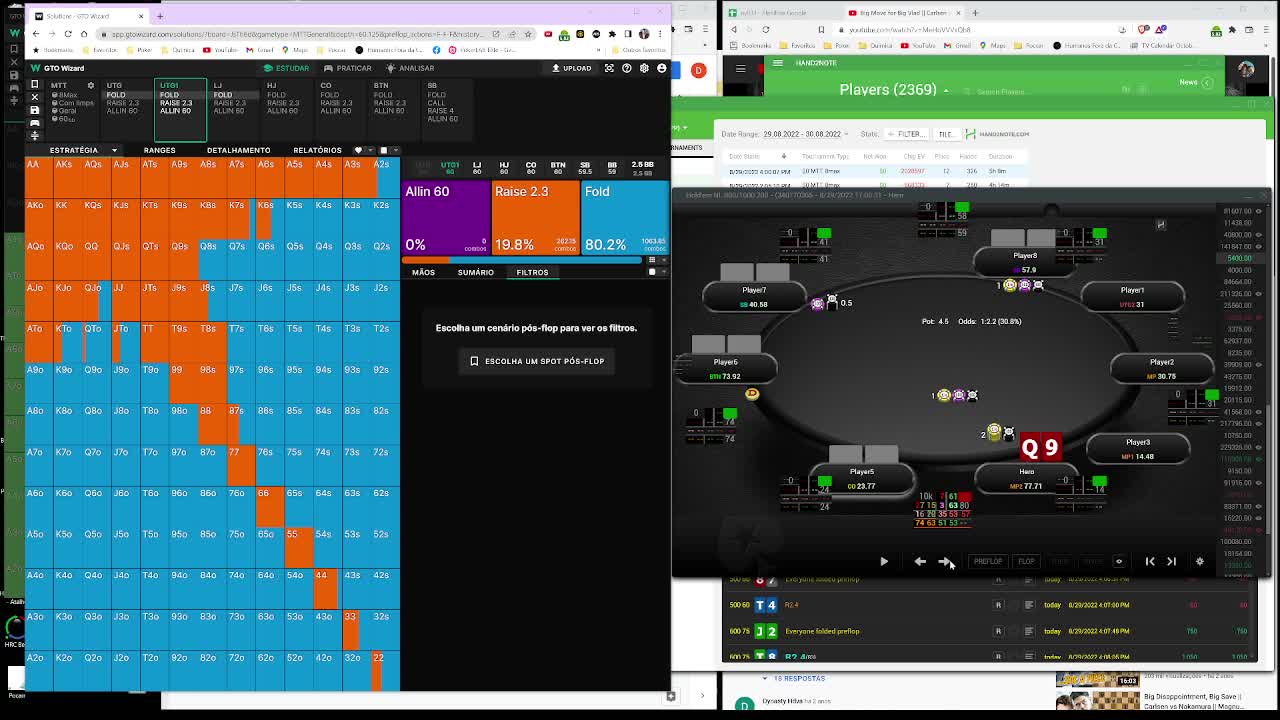The image size is (1280, 720).
Task: Click the UPLOAD button in GTO Wizard
Action: pyautogui.click(x=572, y=68)
